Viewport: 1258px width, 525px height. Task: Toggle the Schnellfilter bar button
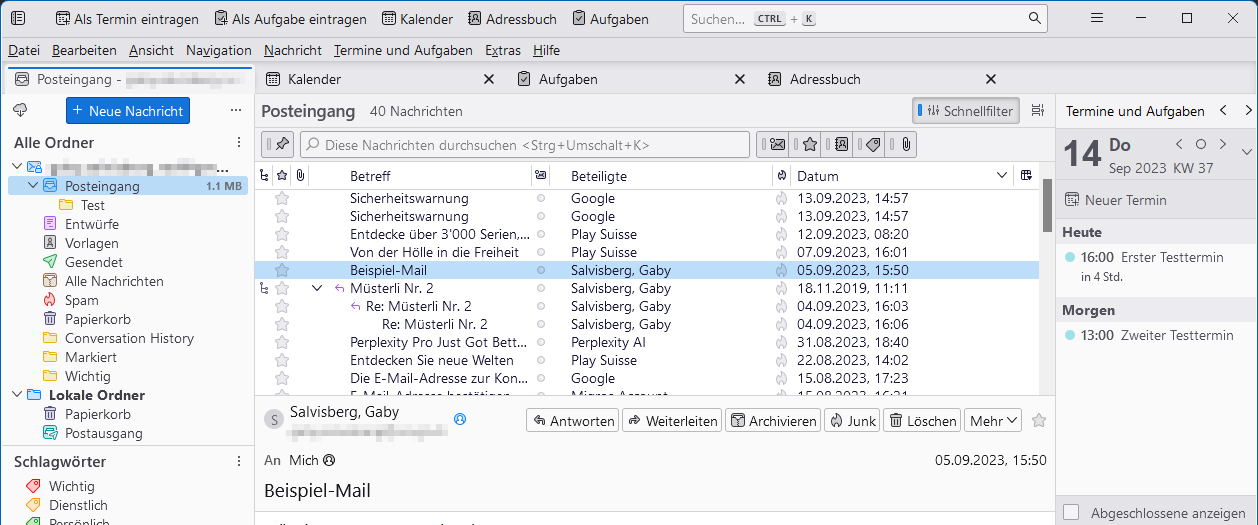coord(967,111)
